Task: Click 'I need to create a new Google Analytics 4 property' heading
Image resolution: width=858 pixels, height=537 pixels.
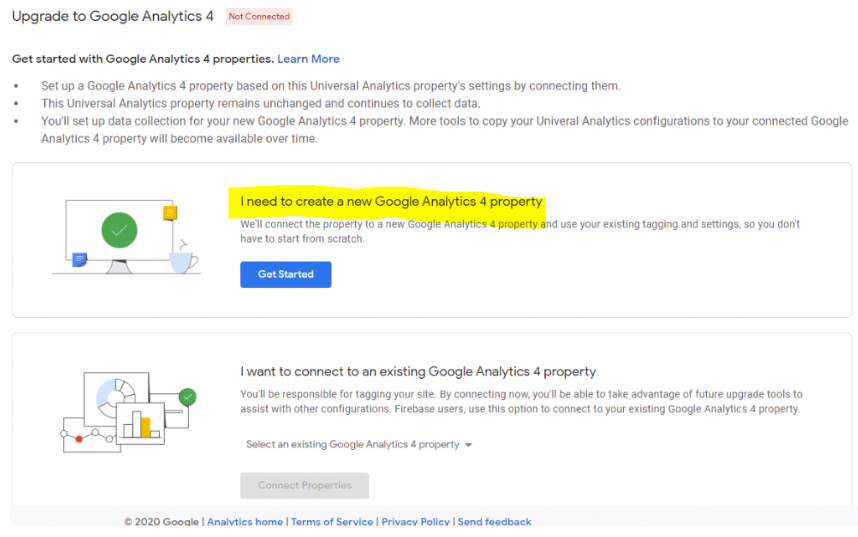Action: (391, 201)
